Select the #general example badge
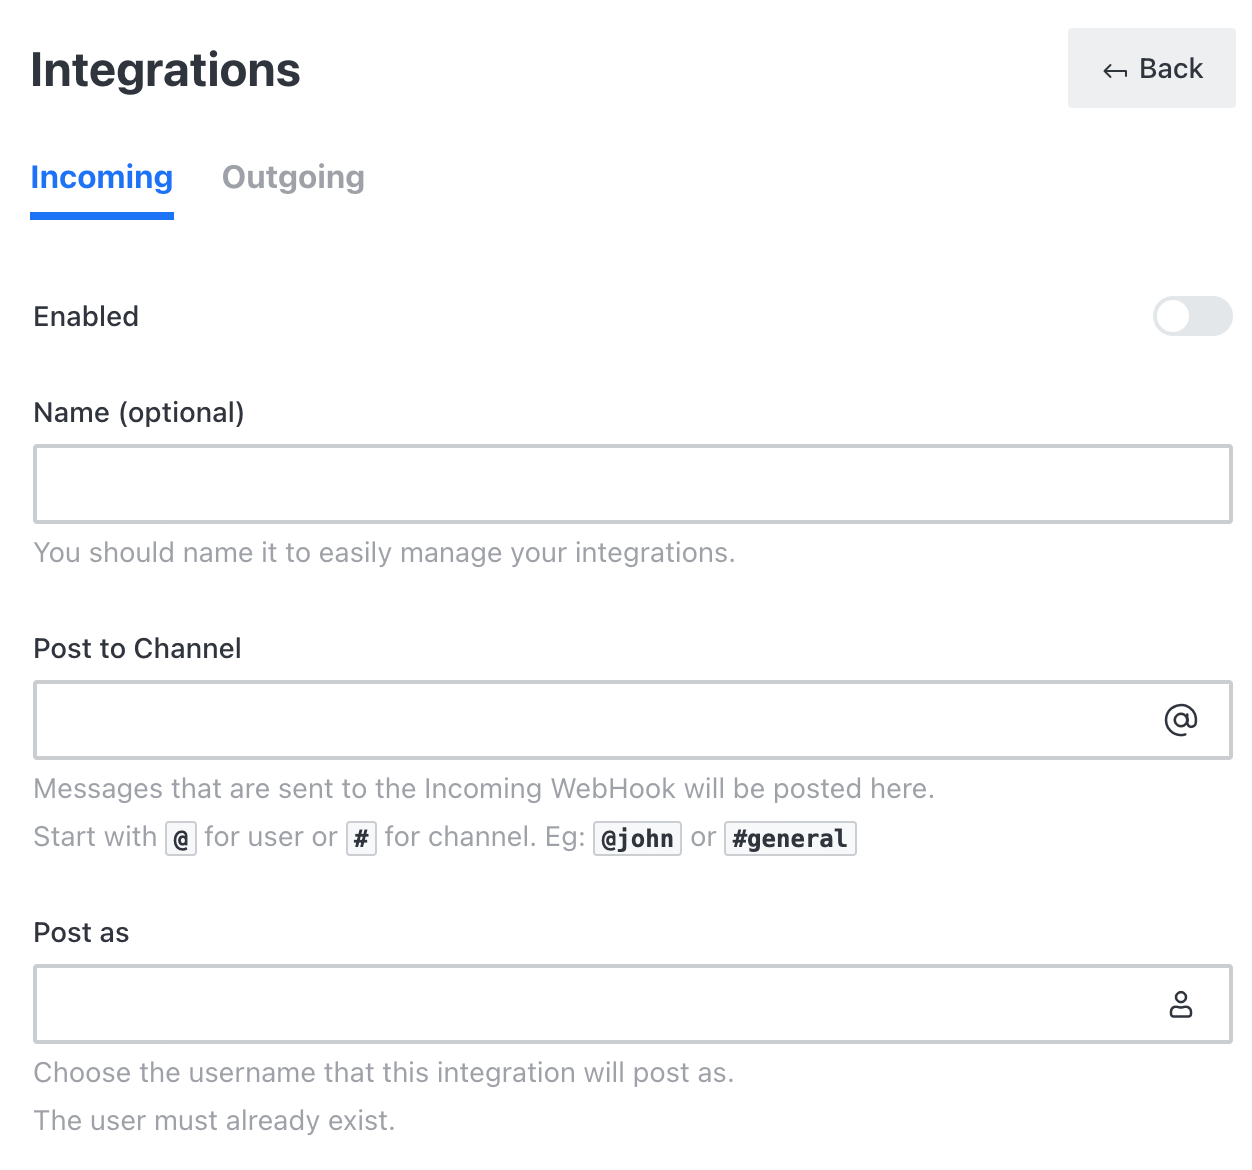The image size is (1252, 1170). pos(789,838)
